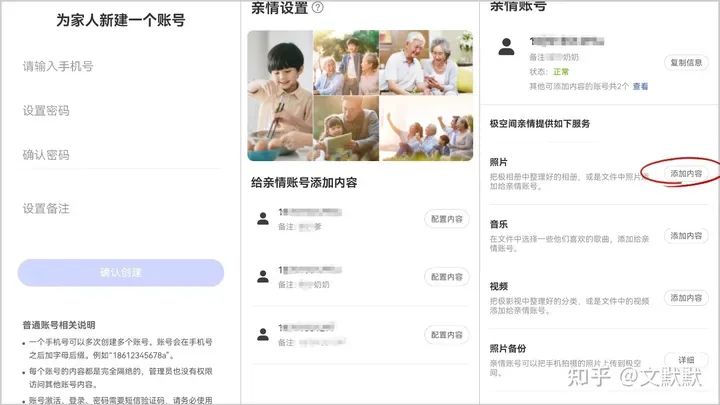The image size is (720, 405).
Task: Select the 奶奶 account avatar icon in list
Action: click(x=263, y=276)
